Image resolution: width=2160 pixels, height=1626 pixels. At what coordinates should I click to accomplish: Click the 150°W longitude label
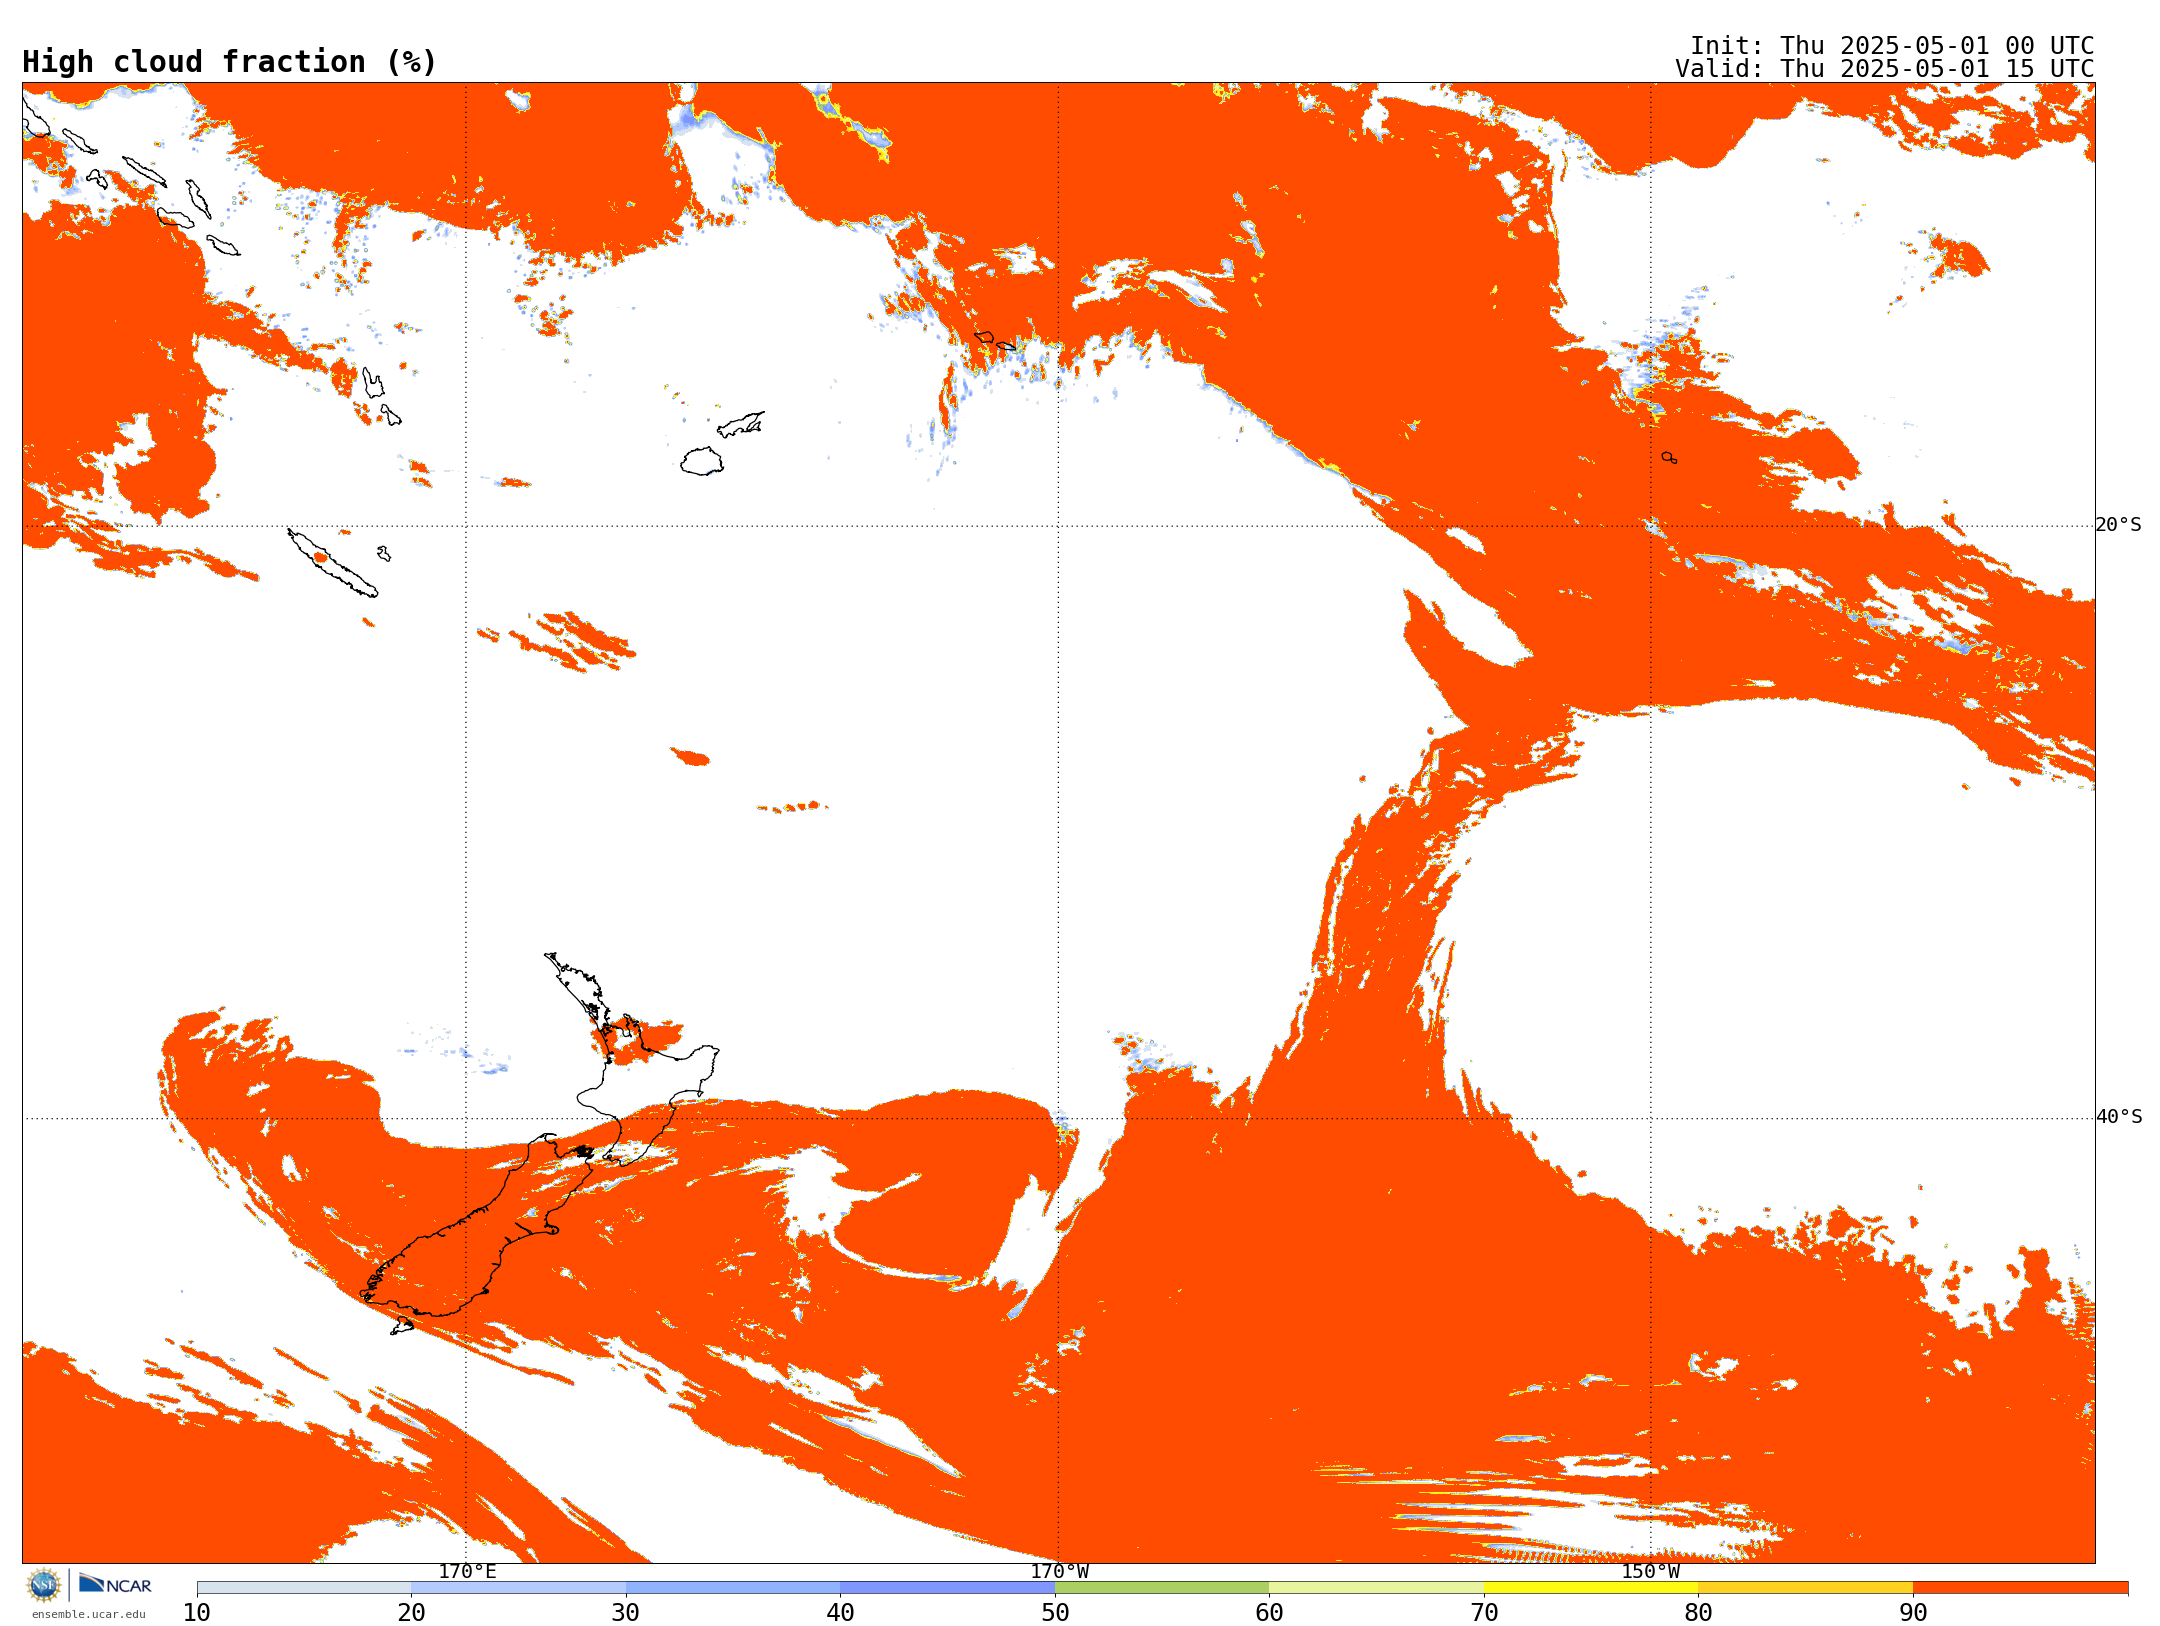point(1651,1572)
